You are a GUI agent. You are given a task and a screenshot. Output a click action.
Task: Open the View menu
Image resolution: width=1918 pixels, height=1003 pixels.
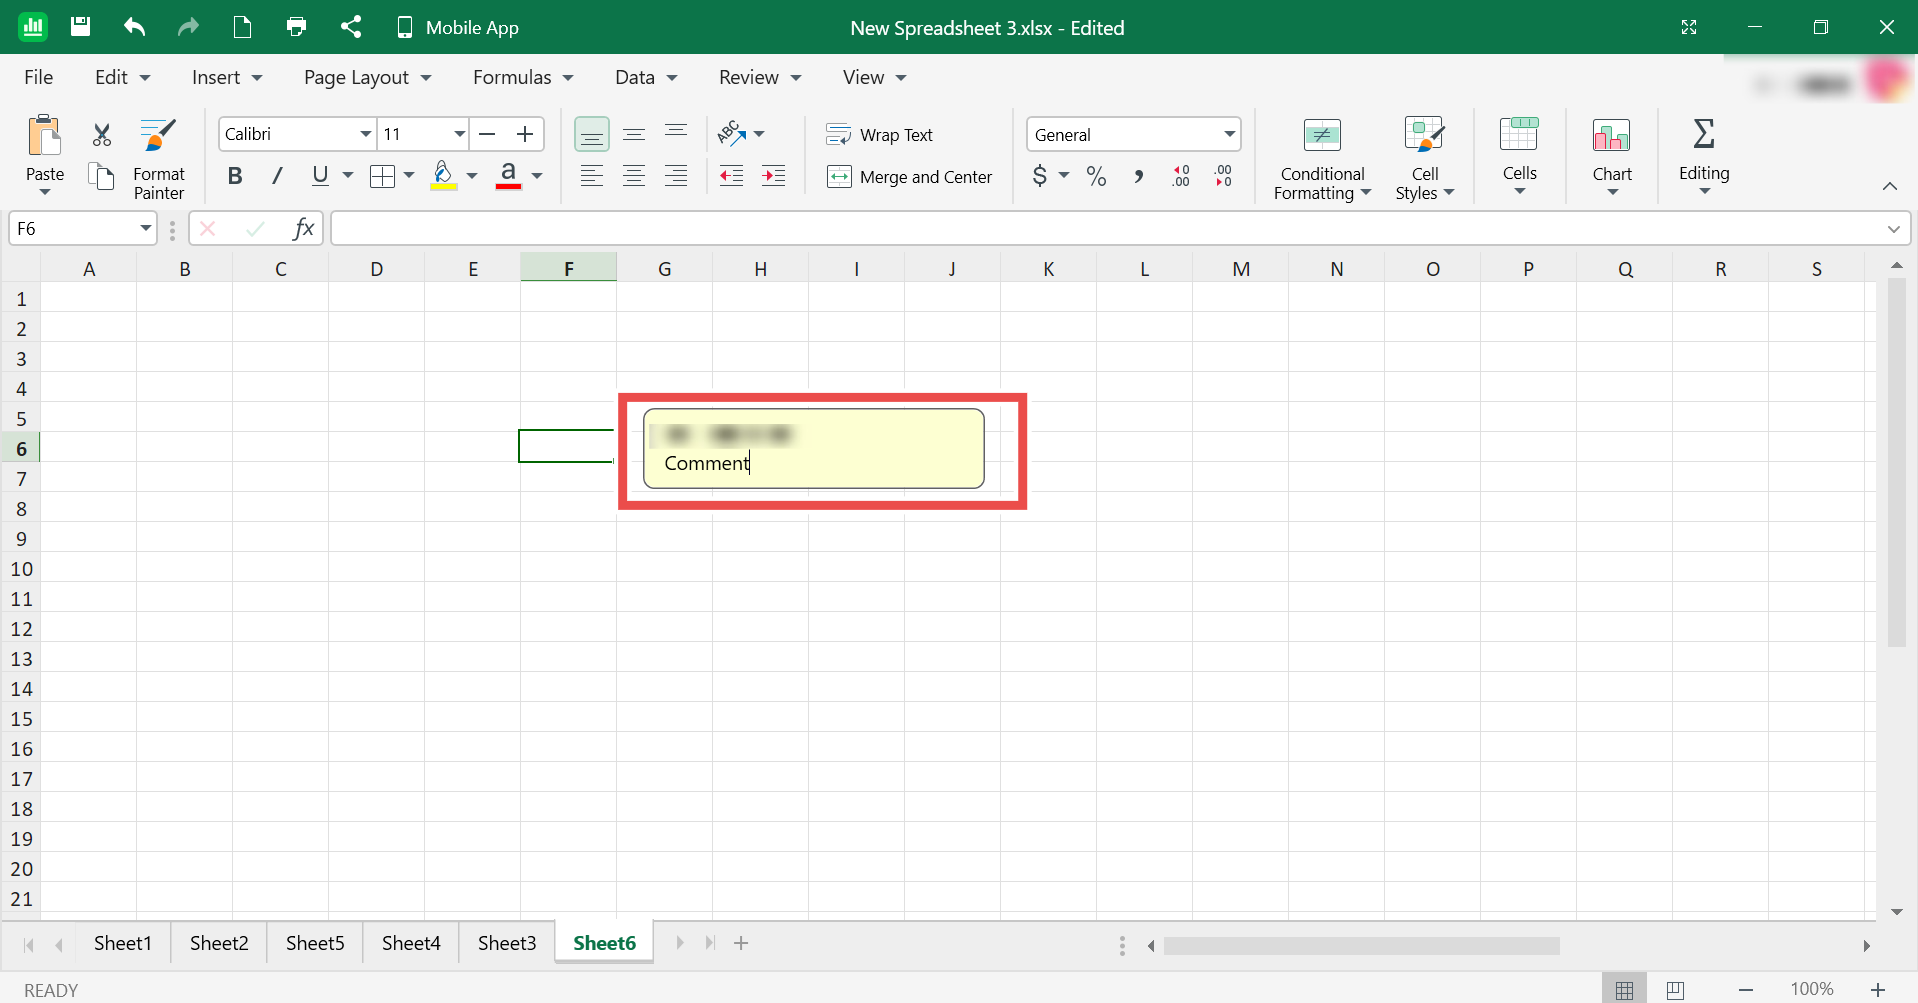[x=874, y=77]
